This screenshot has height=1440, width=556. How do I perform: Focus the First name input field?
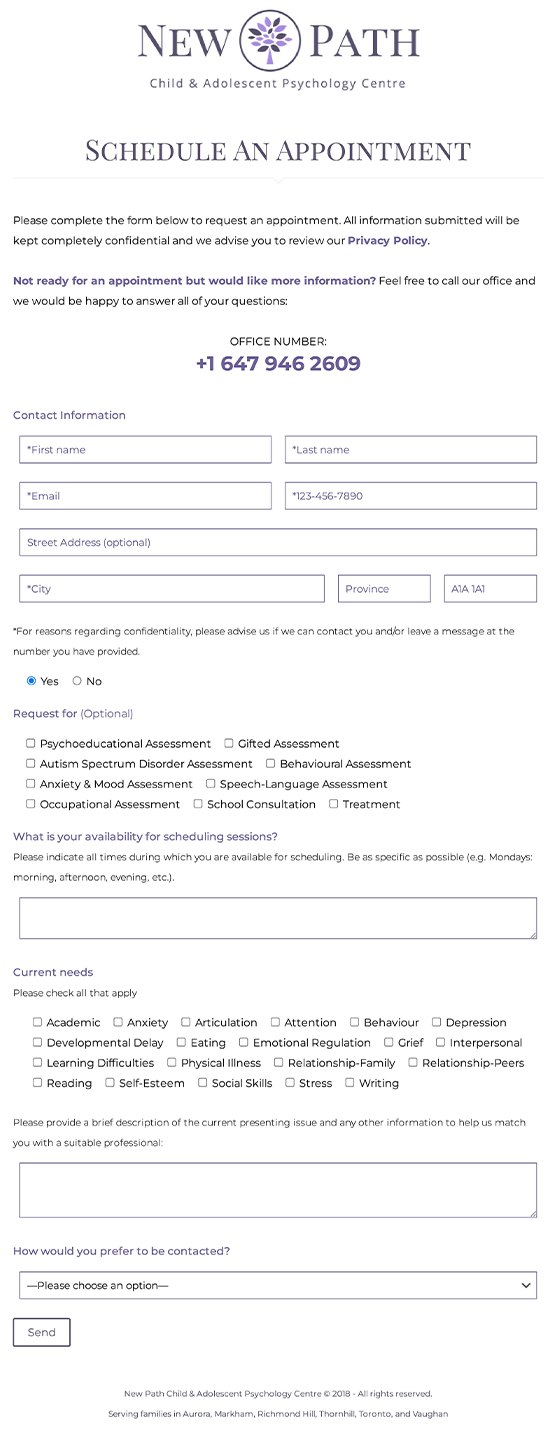pos(145,450)
